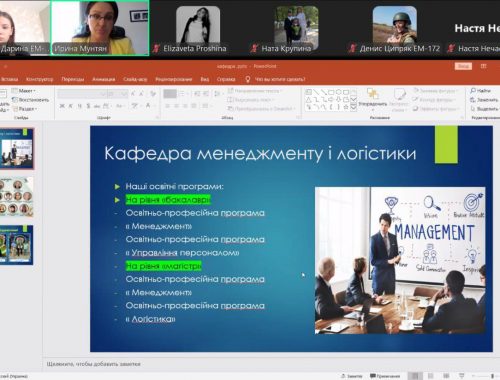
Task: Toggle the Примечания comments pane button
Action: pos(385,376)
